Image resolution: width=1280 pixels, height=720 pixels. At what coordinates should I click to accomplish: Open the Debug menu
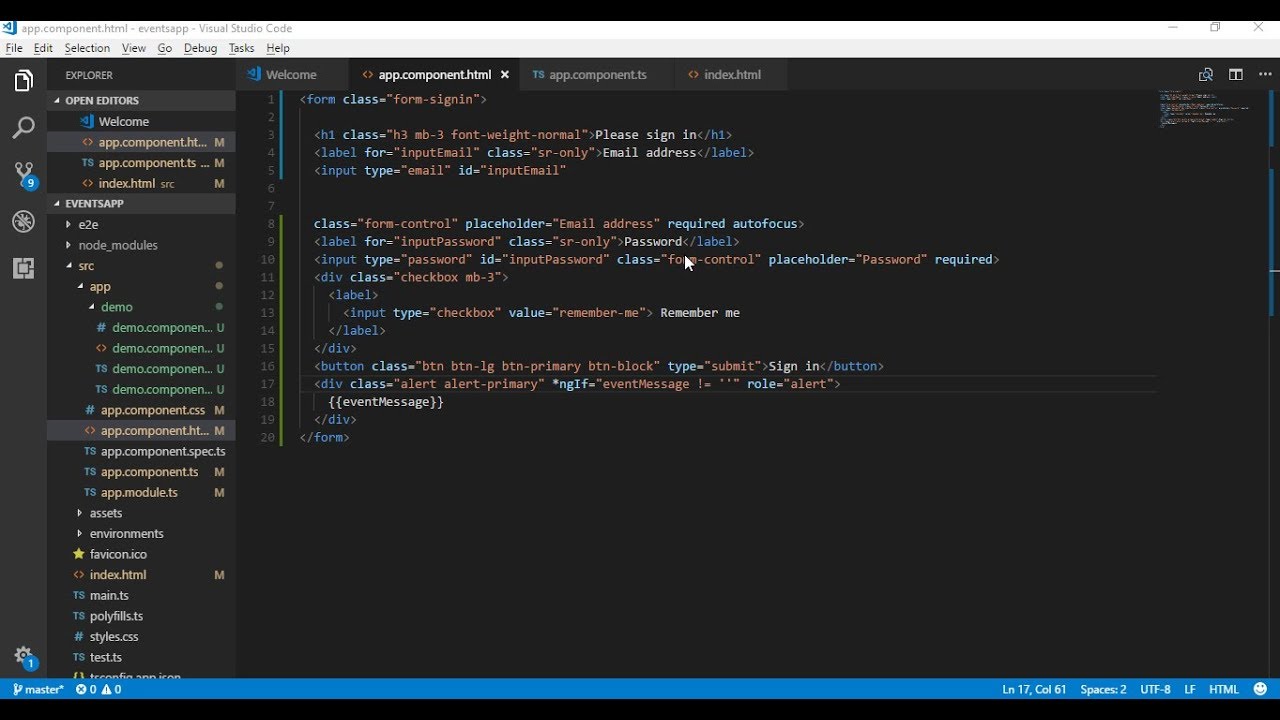point(200,48)
